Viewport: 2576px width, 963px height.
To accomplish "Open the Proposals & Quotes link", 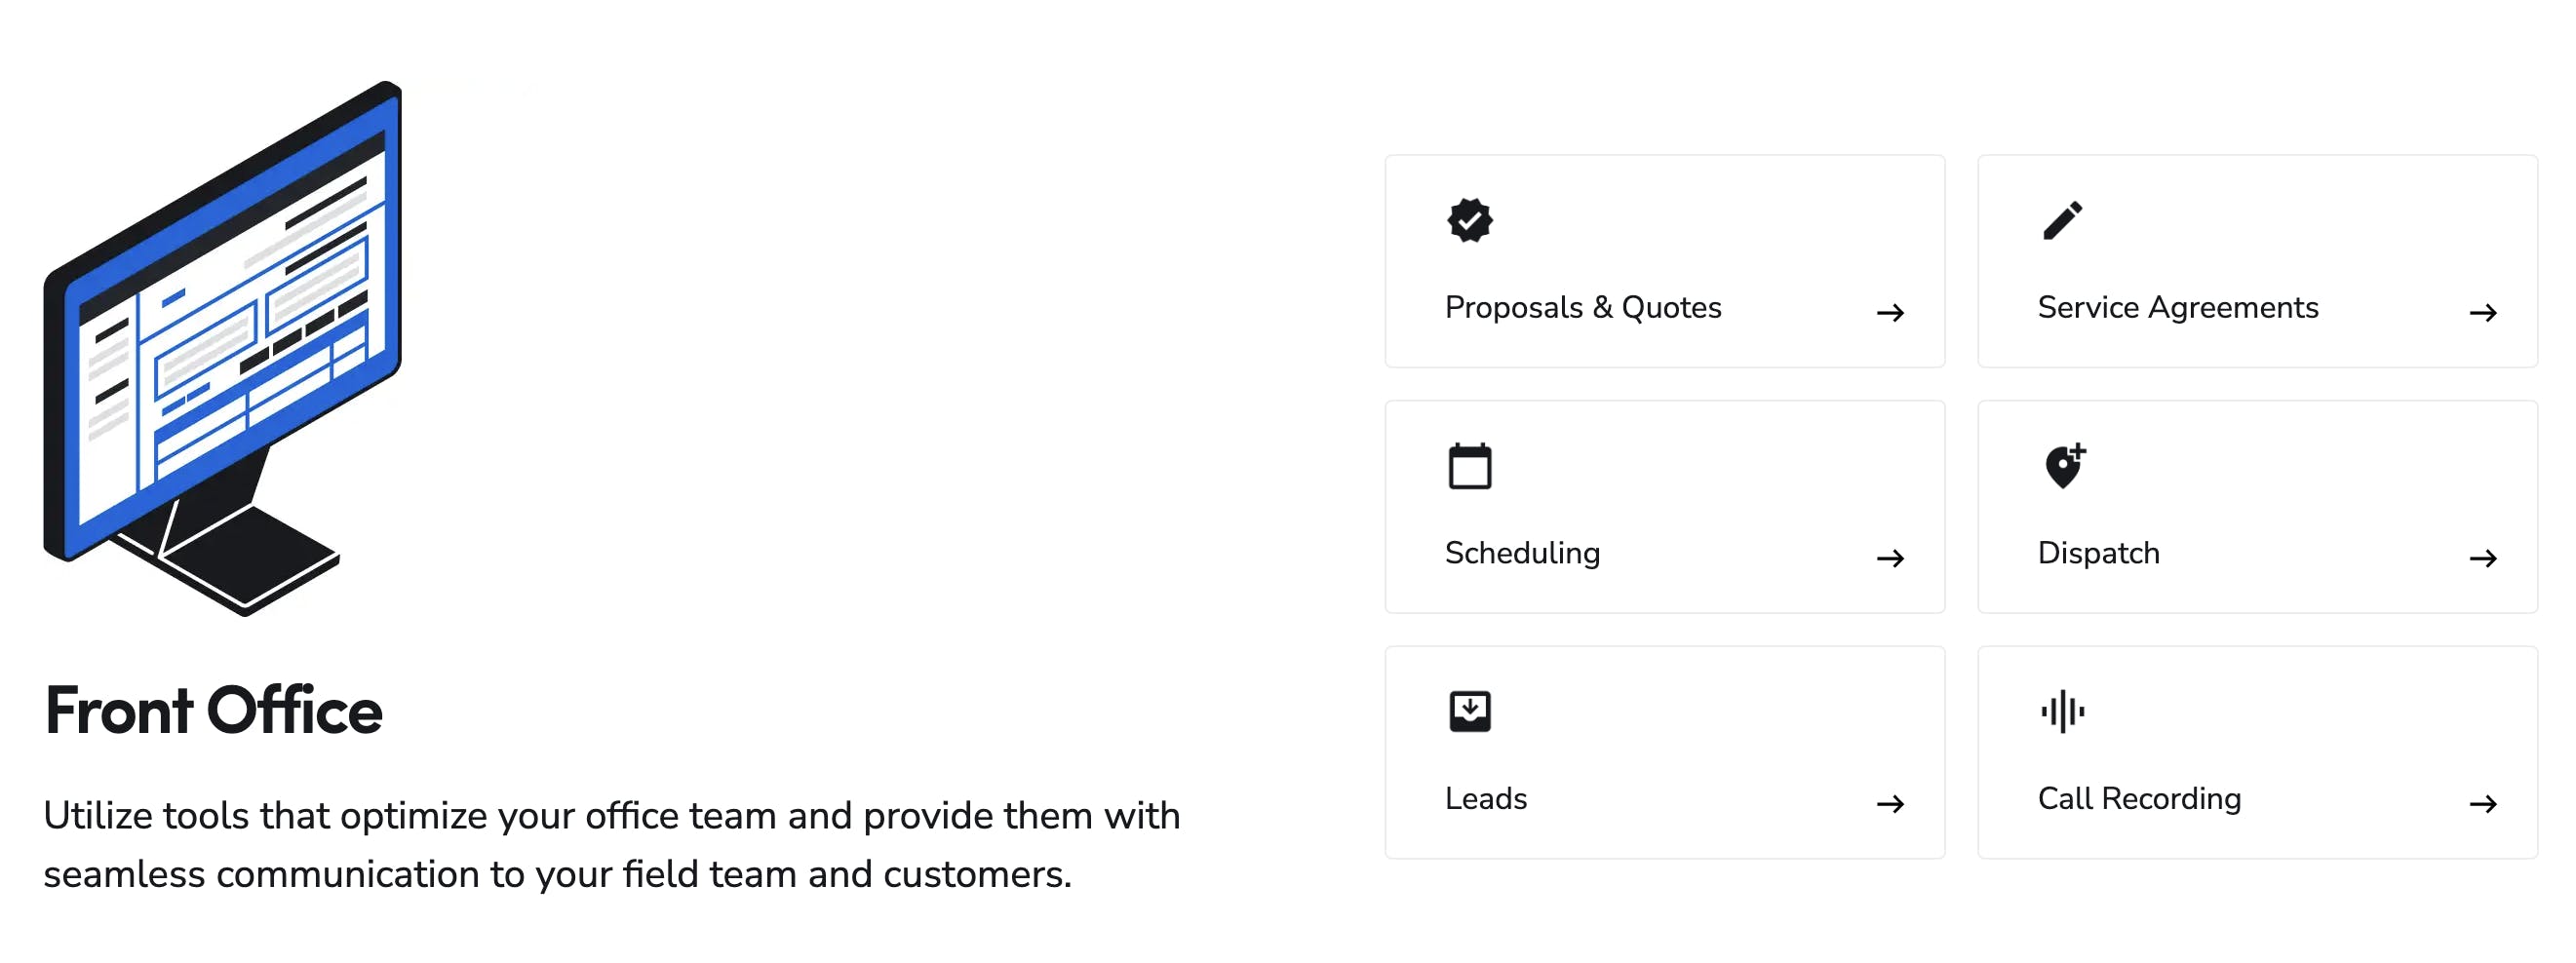I will (x=1582, y=307).
